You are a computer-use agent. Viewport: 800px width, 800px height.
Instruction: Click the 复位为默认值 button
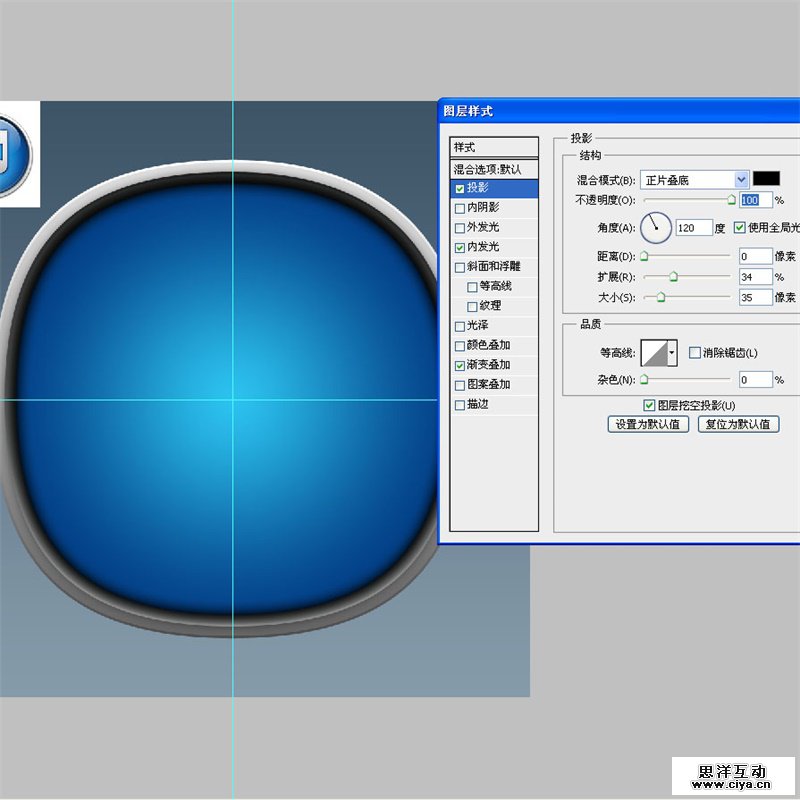pyautogui.click(x=738, y=424)
